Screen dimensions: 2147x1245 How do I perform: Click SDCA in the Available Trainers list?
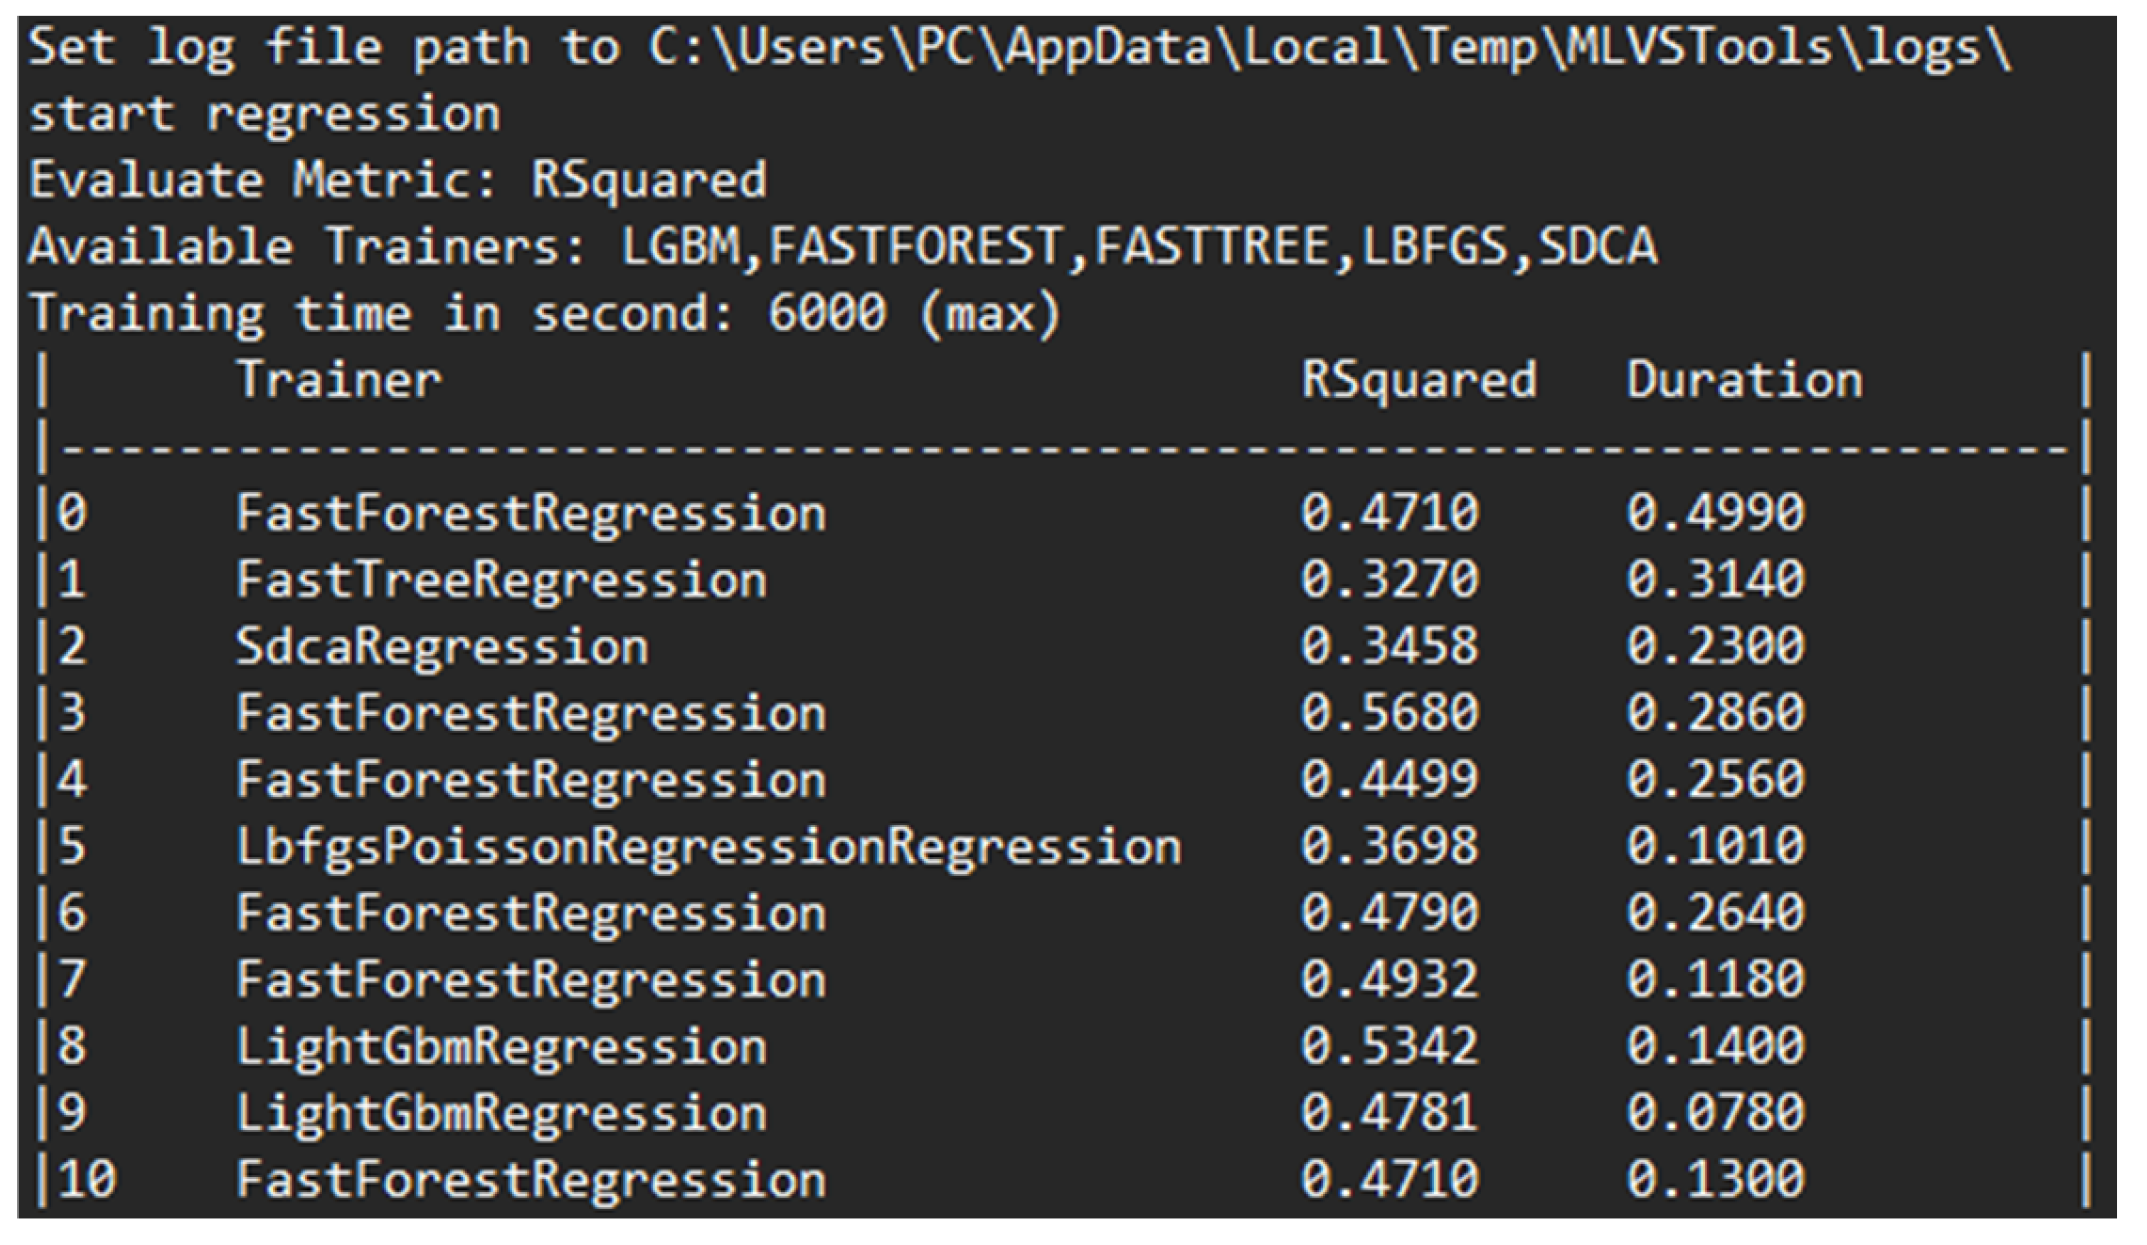tap(1597, 247)
